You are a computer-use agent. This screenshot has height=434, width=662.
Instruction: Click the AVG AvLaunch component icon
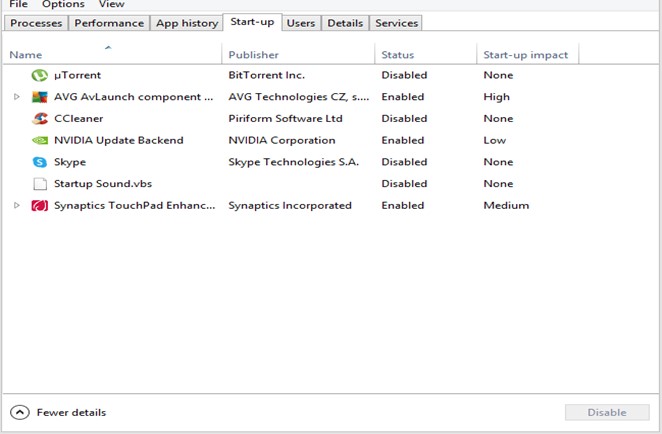tap(40, 97)
